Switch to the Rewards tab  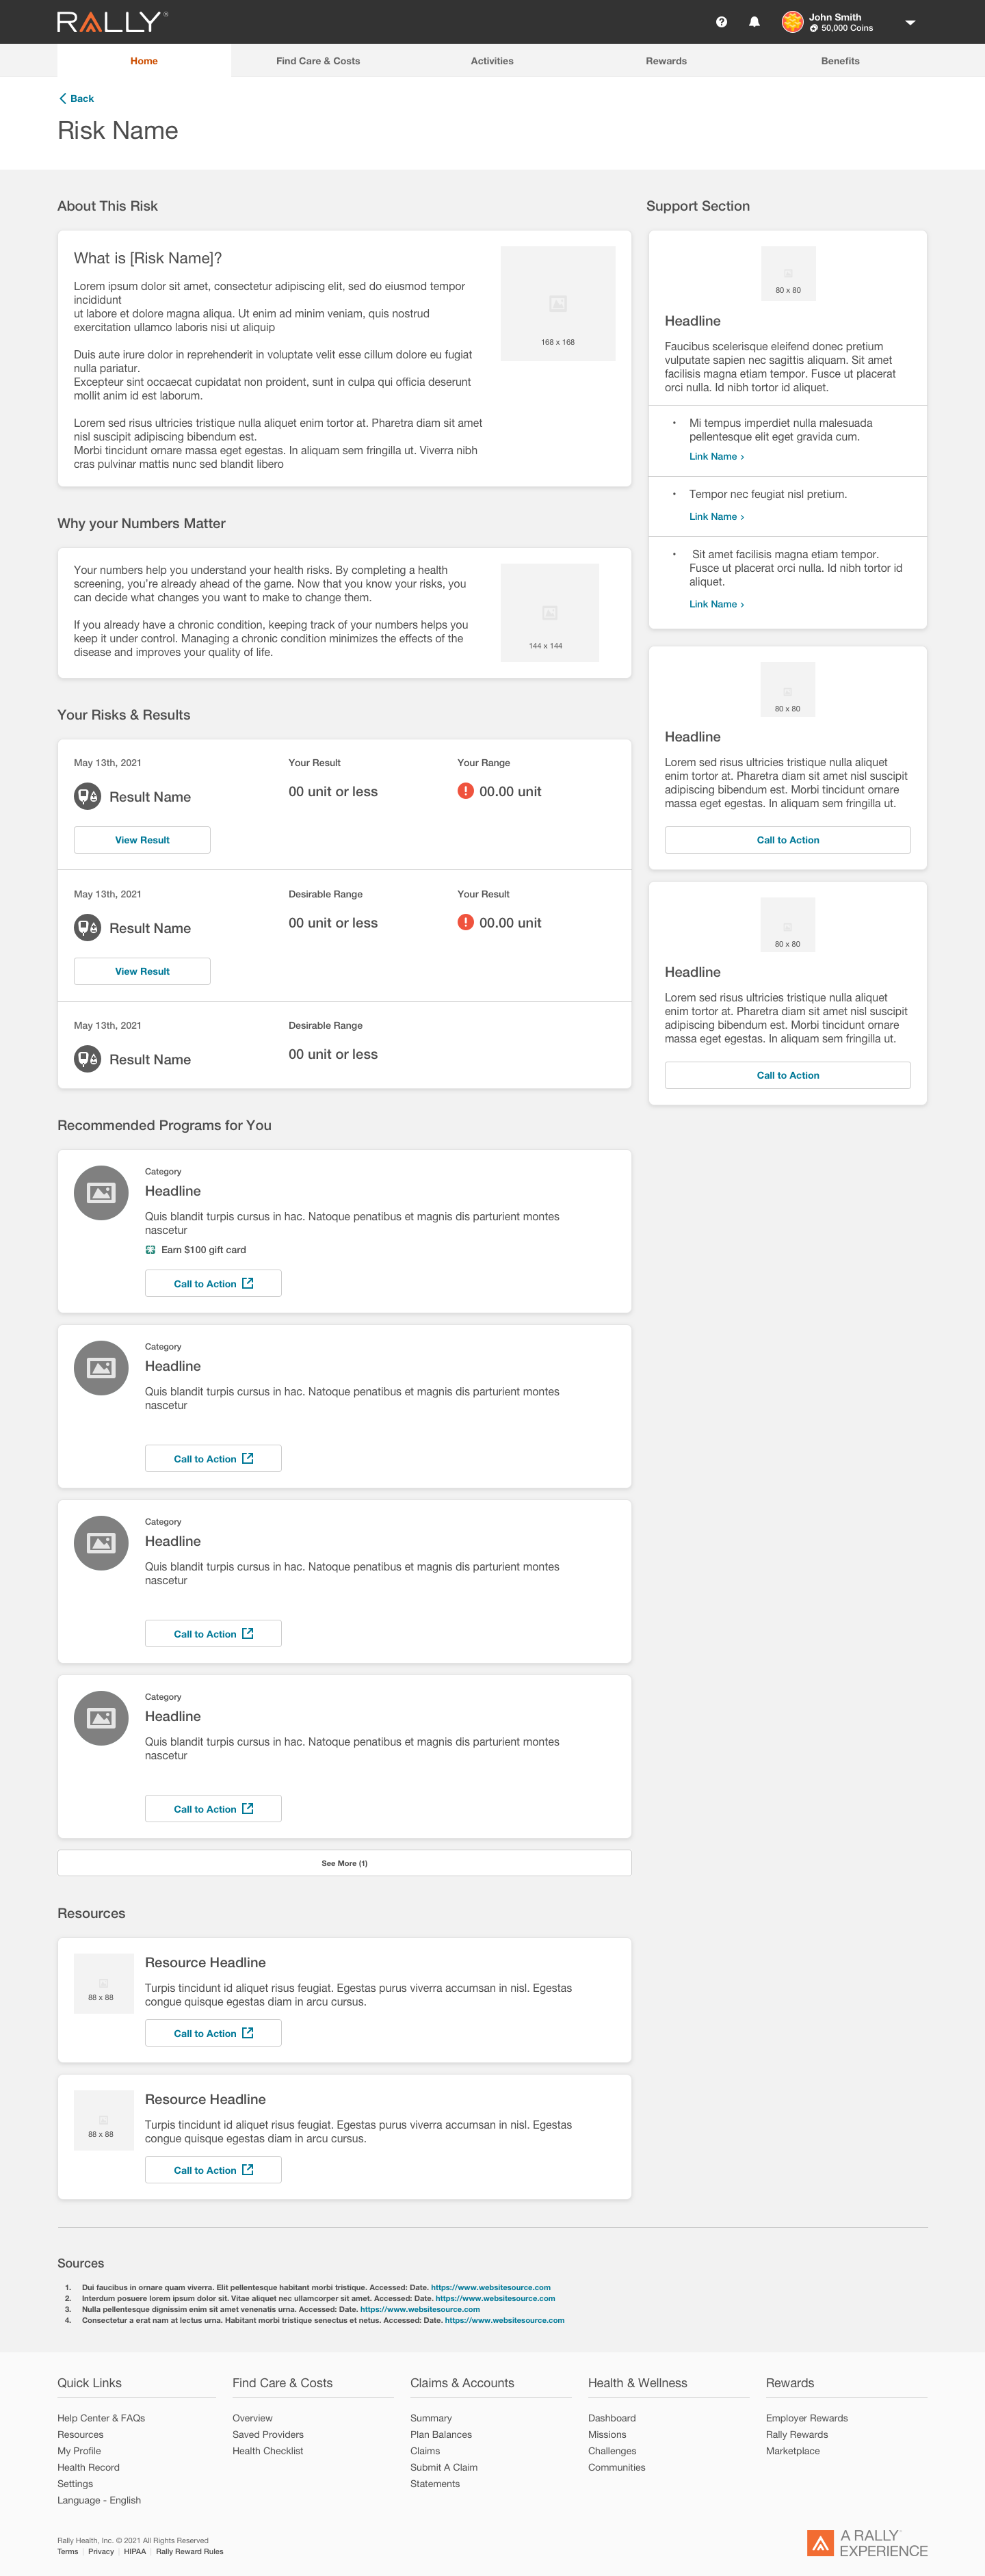[666, 61]
